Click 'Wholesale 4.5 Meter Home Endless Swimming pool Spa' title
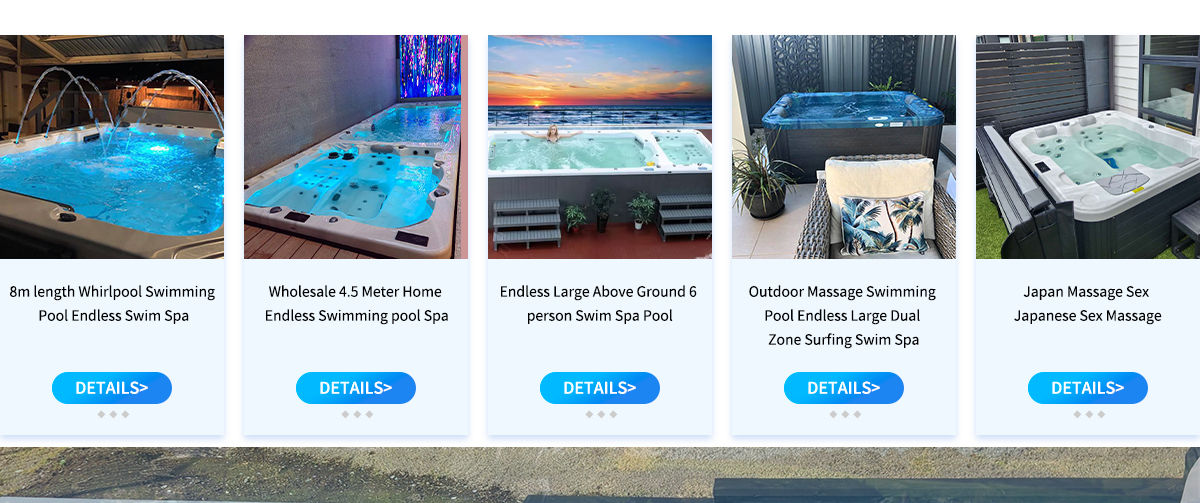Viewport: 1200px width, 503px height. (x=356, y=304)
